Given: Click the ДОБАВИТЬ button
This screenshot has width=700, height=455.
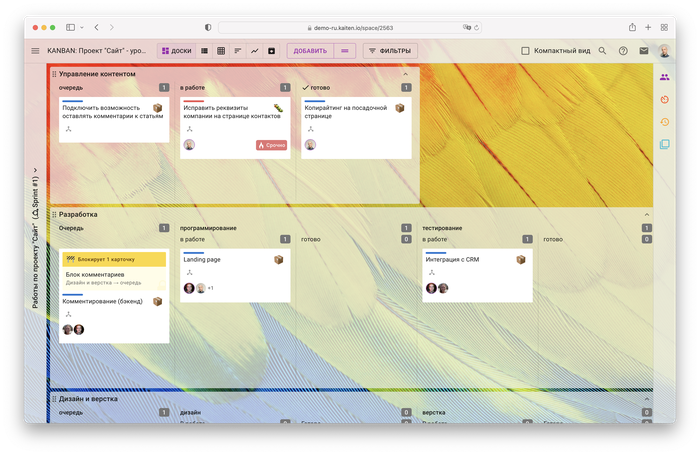Looking at the screenshot, I should tap(309, 50).
